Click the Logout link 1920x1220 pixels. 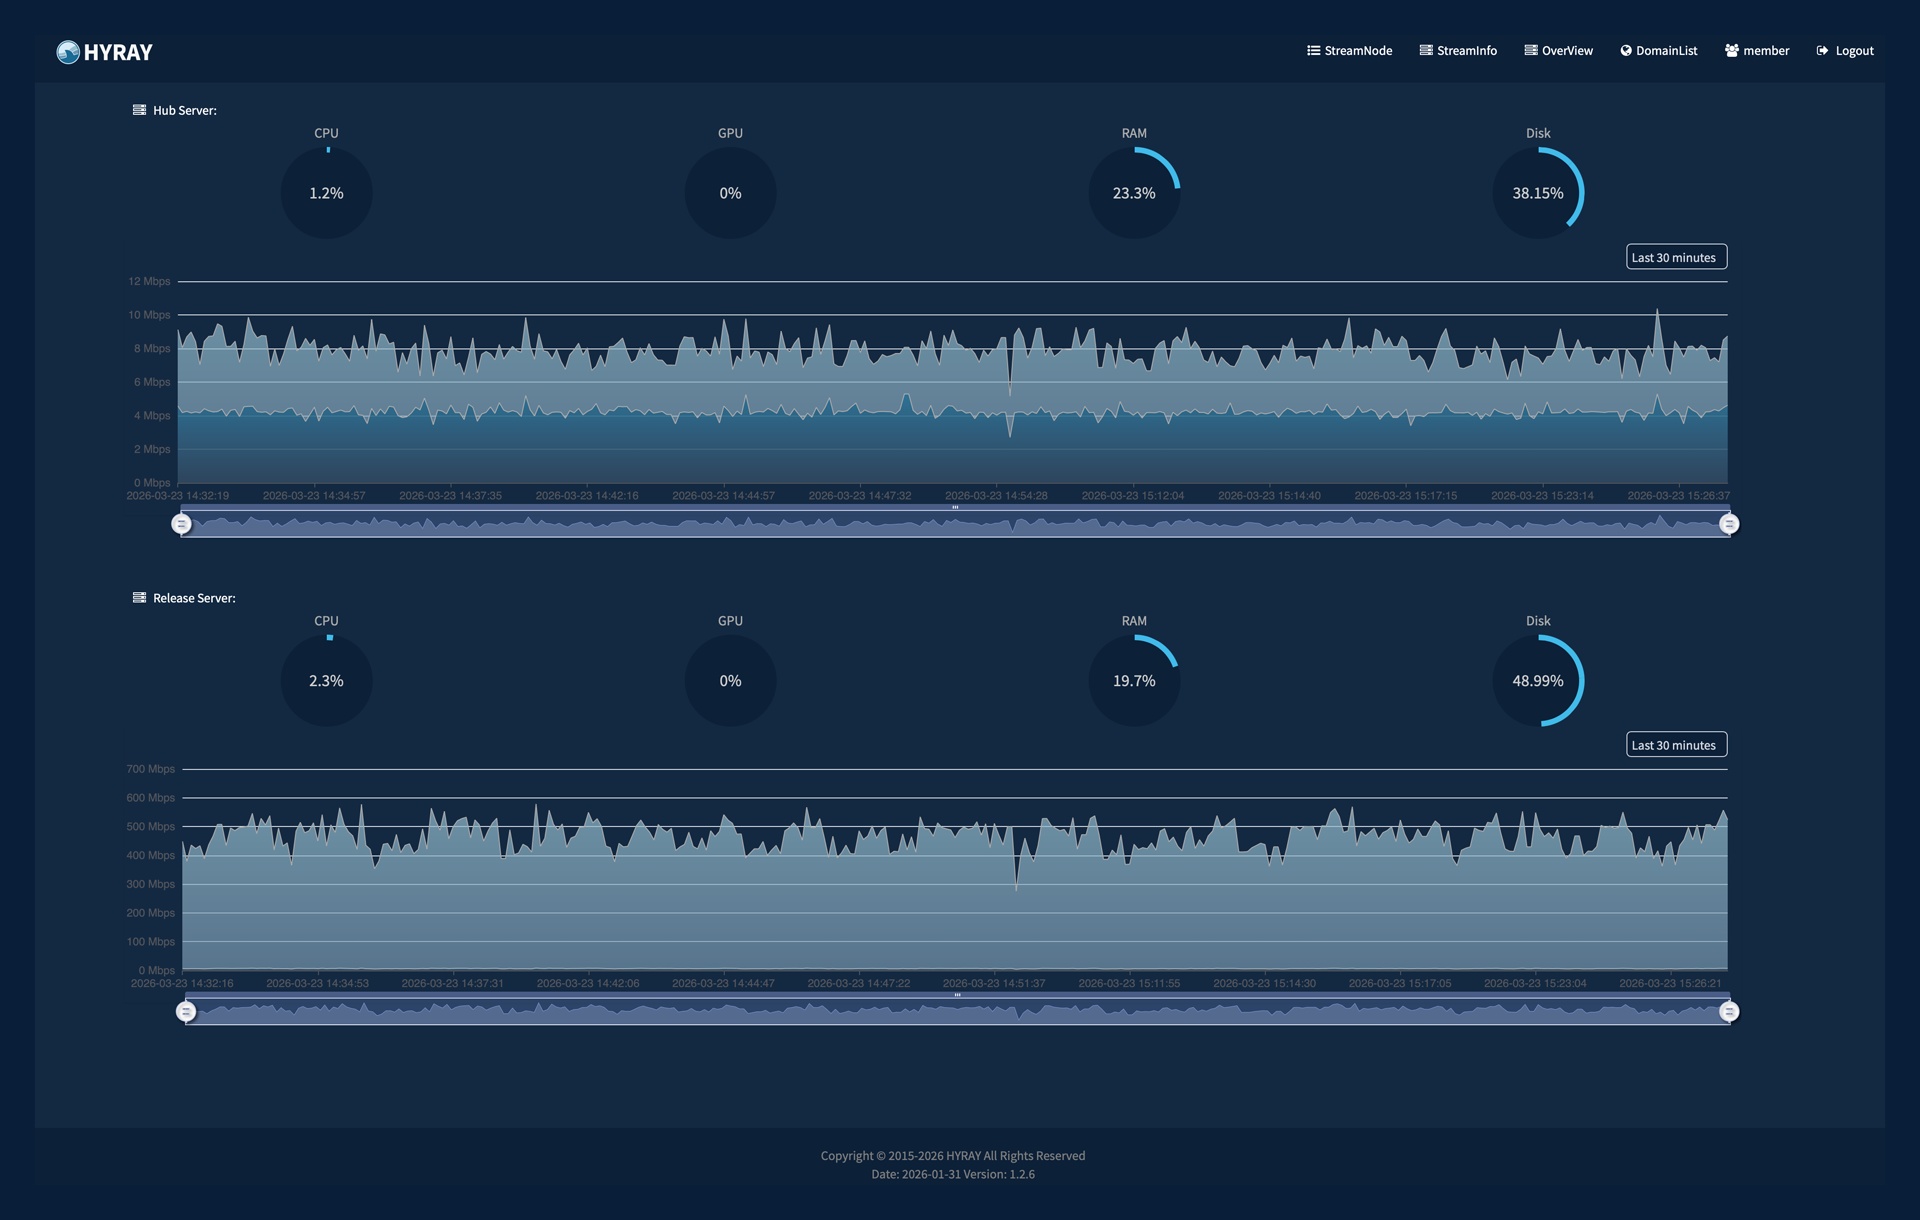[1854, 50]
